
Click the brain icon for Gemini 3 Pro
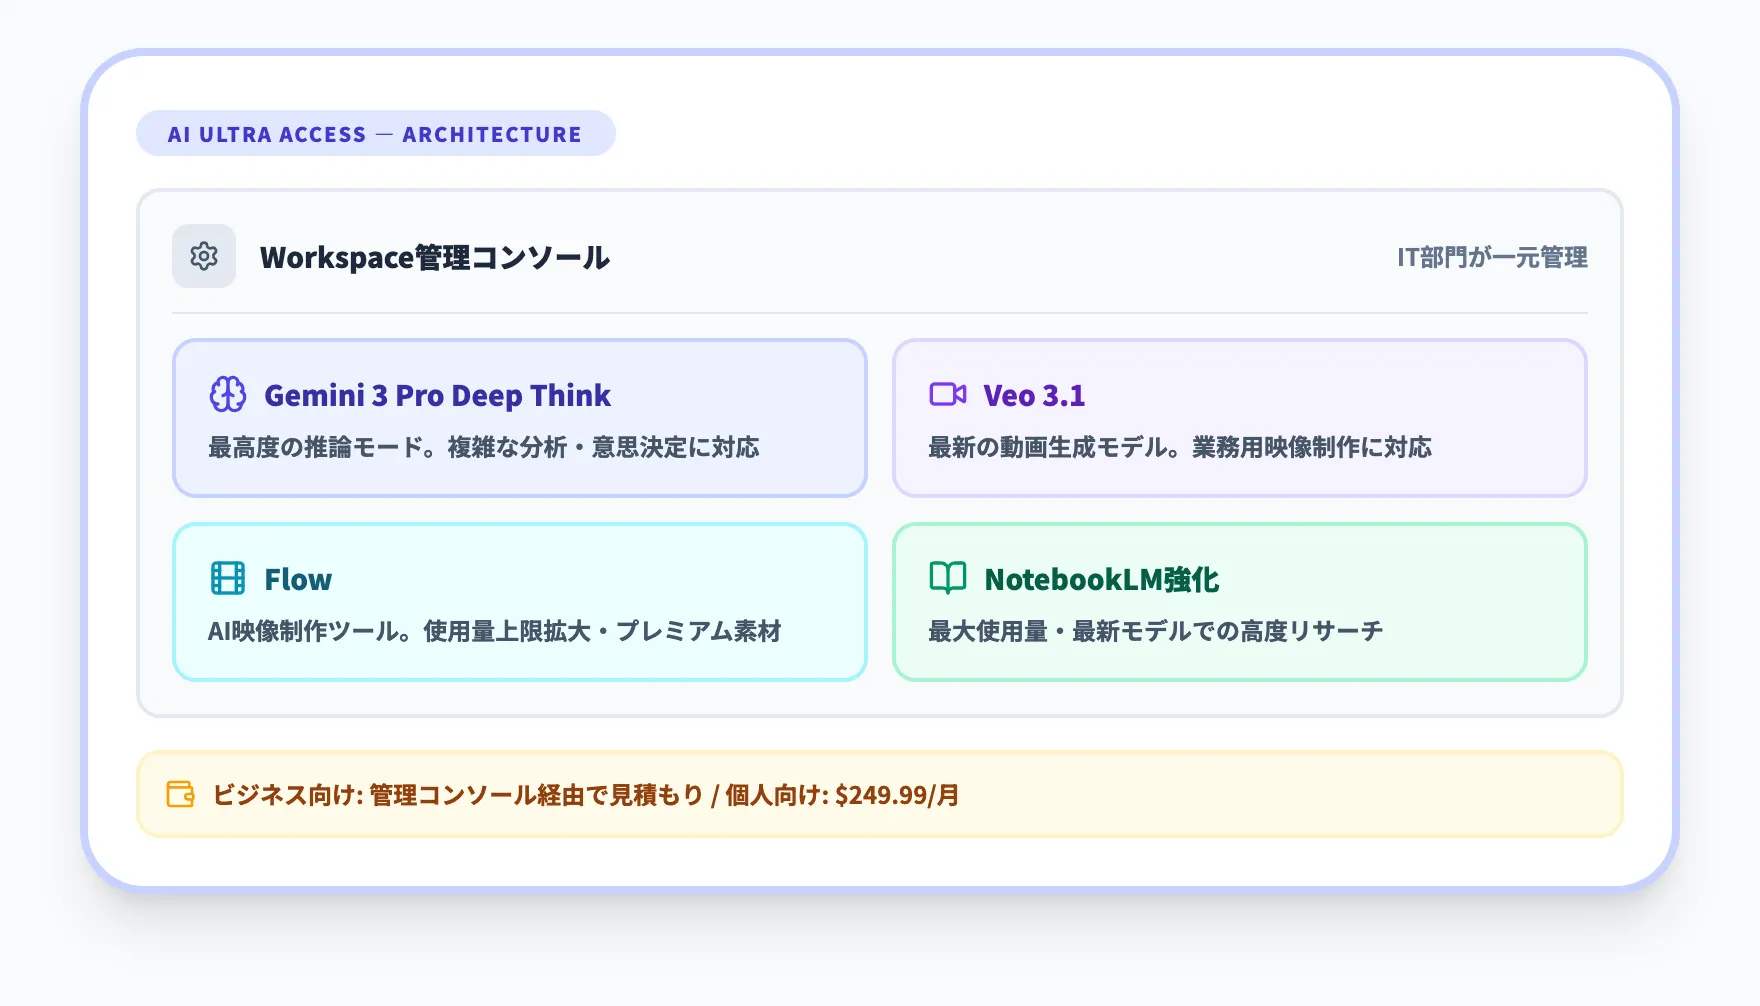[228, 394]
